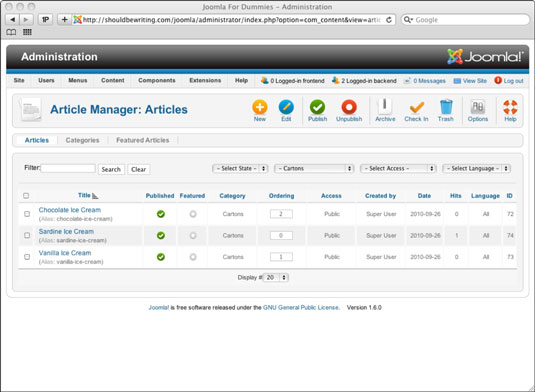Click the Title sort arrow icon
Viewport: 535px width, 392px height.
[95, 196]
